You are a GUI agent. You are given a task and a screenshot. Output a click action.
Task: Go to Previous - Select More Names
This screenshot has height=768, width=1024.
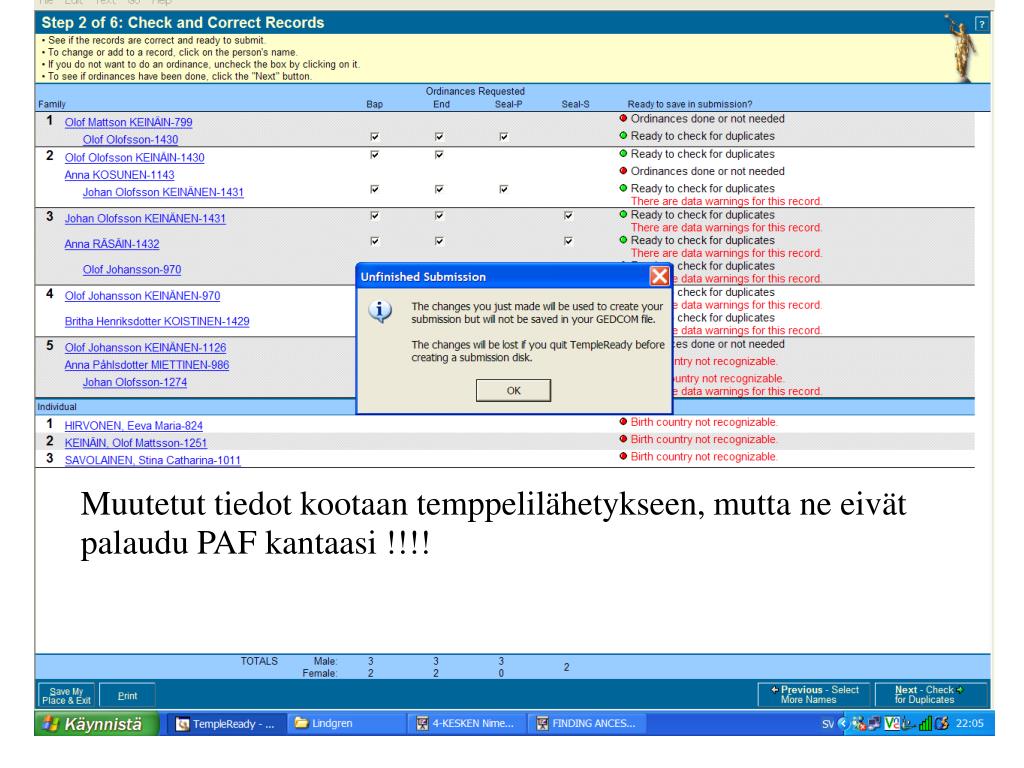[x=814, y=694]
